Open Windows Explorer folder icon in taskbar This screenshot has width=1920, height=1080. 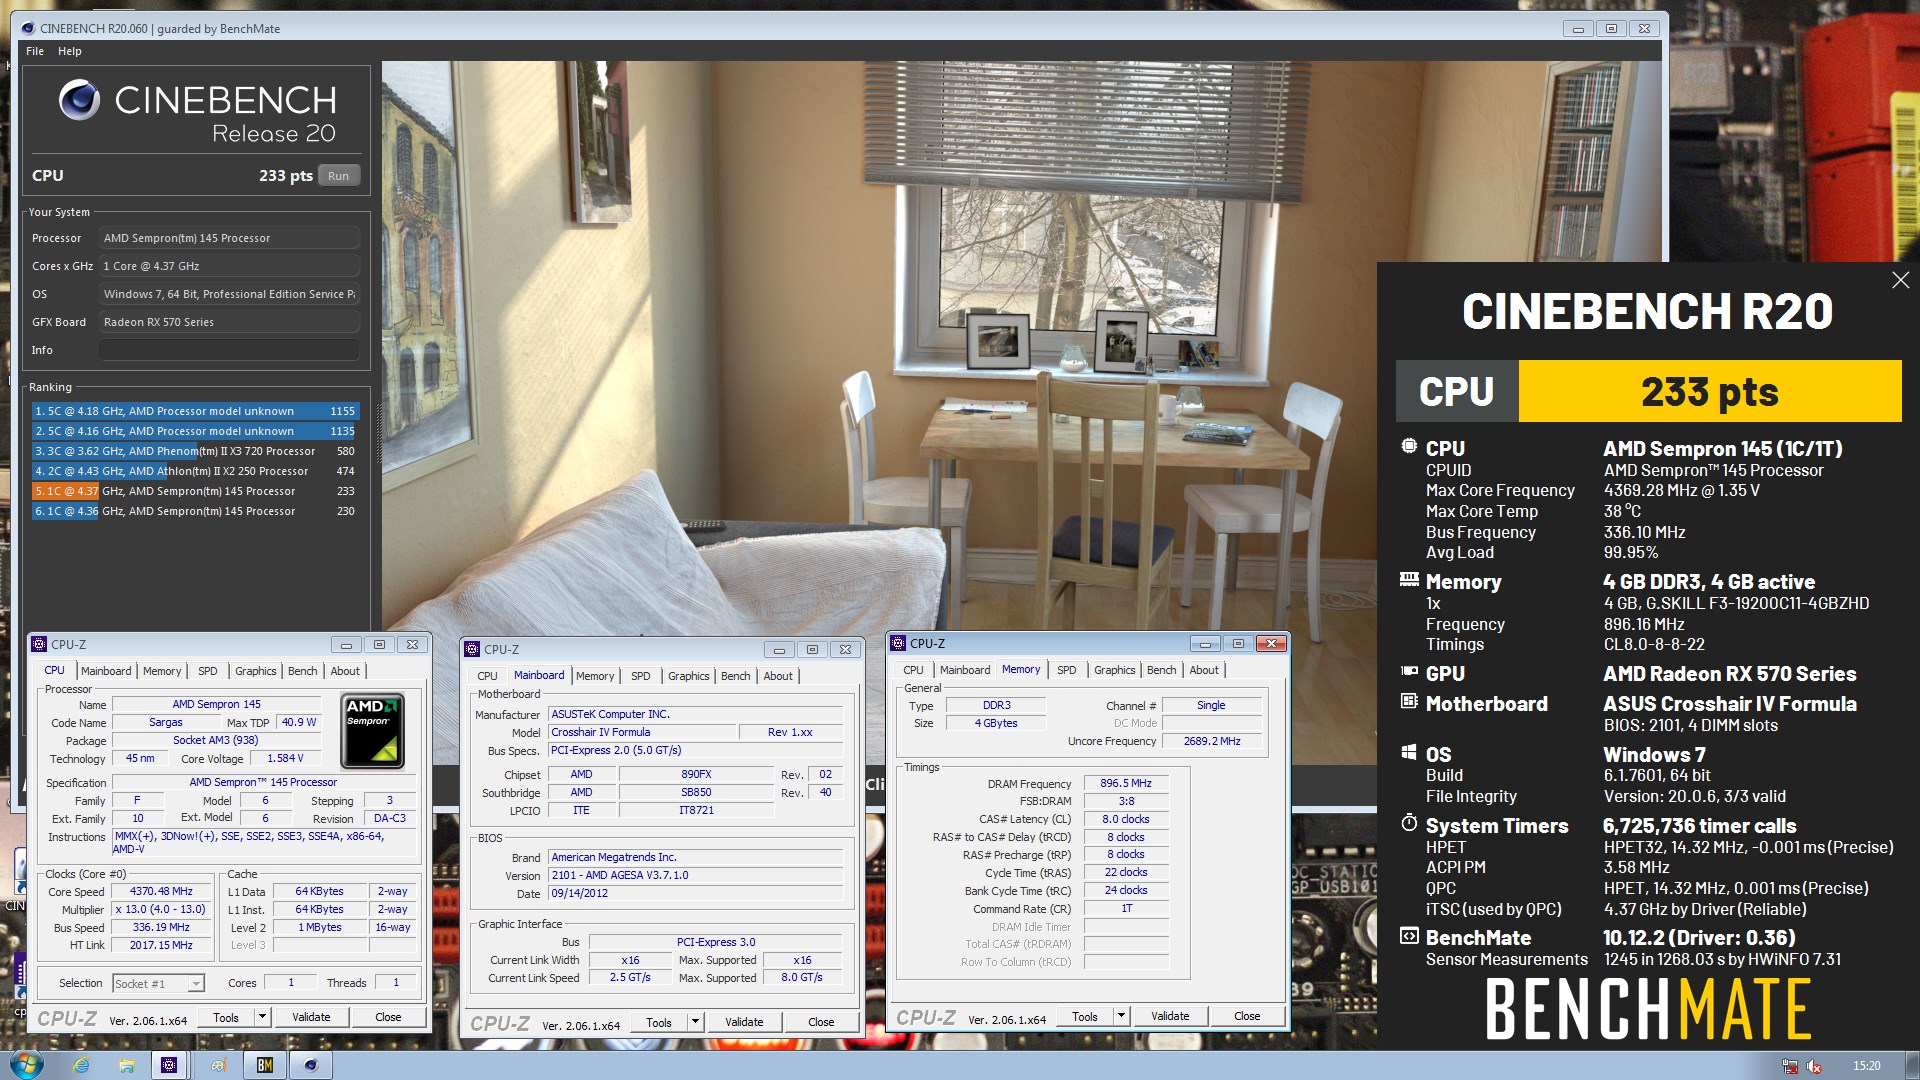pyautogui.click(x=126, y=1065)
